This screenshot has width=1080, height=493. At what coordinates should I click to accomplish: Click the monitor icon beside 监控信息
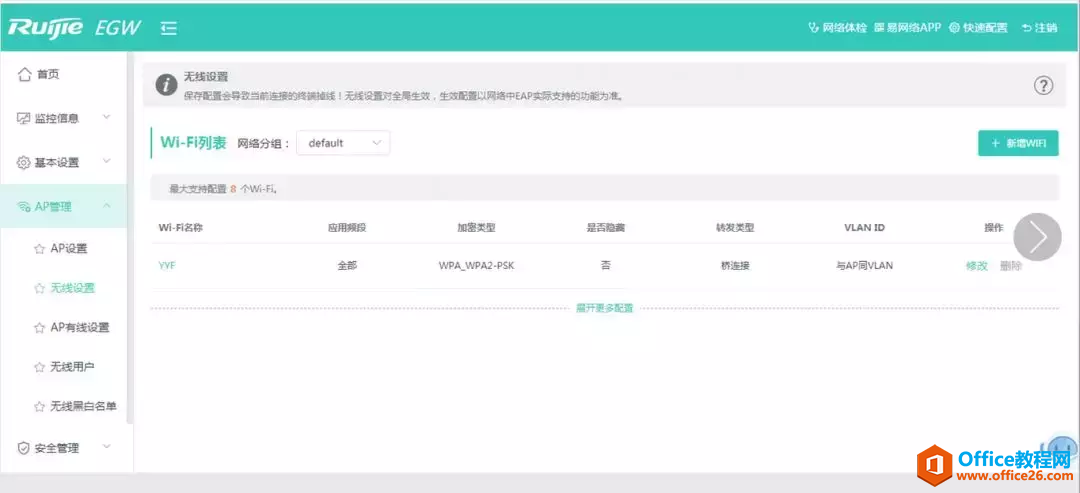click(x=23, y=118)
